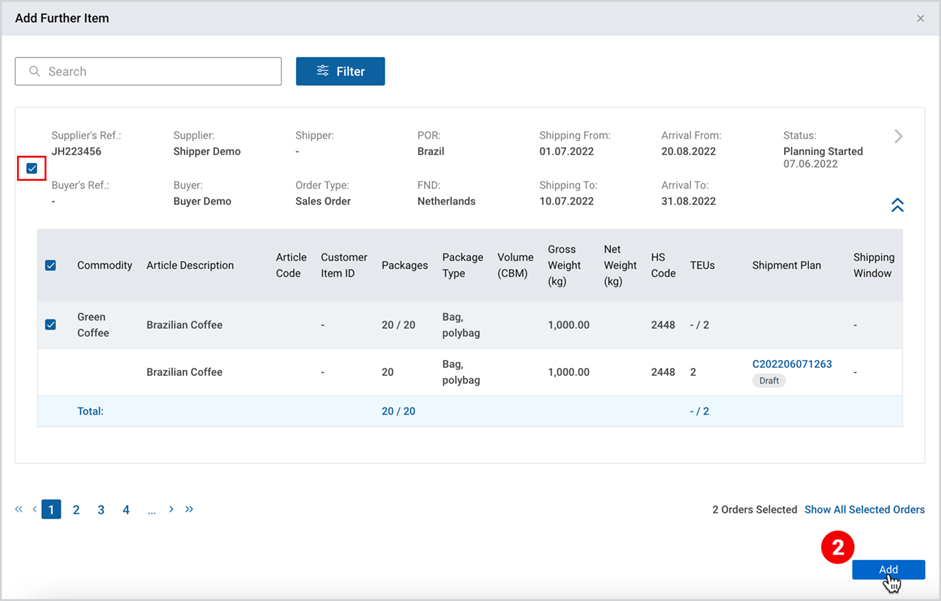The width and height of the screenshot is (941, 601).
Task: Uncheck the Green Coffee row checkbox
Action: point(50,325)
